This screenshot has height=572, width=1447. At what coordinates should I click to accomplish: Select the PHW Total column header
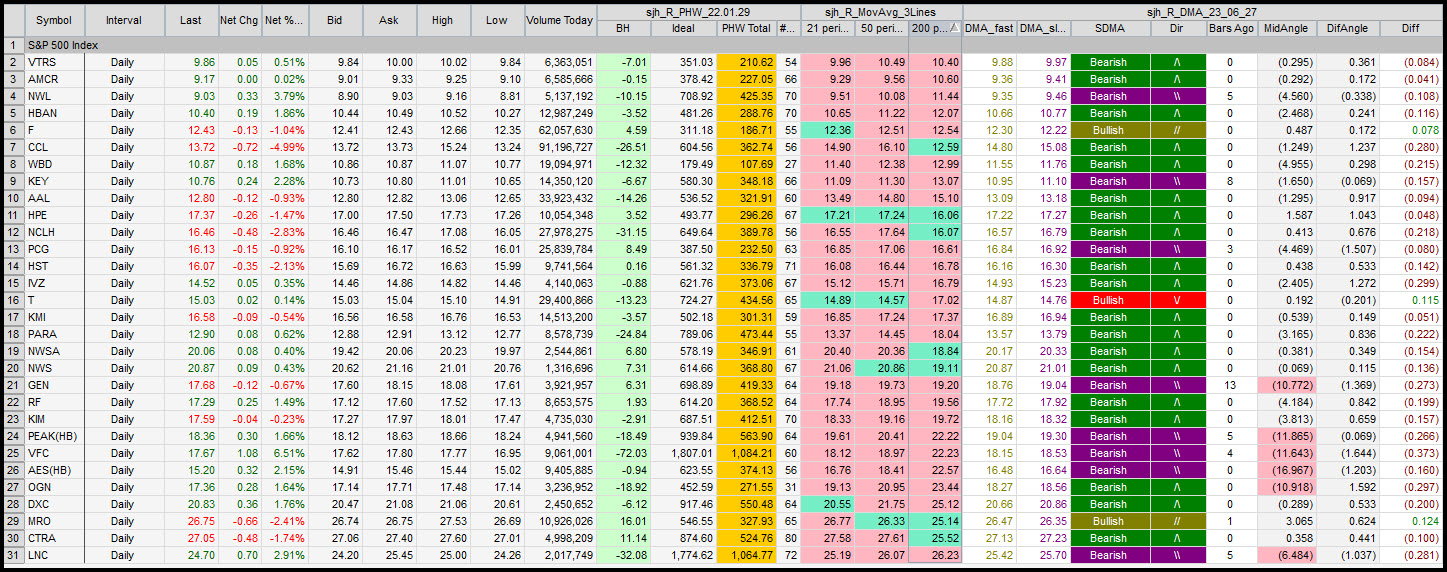tap(746, 28)
